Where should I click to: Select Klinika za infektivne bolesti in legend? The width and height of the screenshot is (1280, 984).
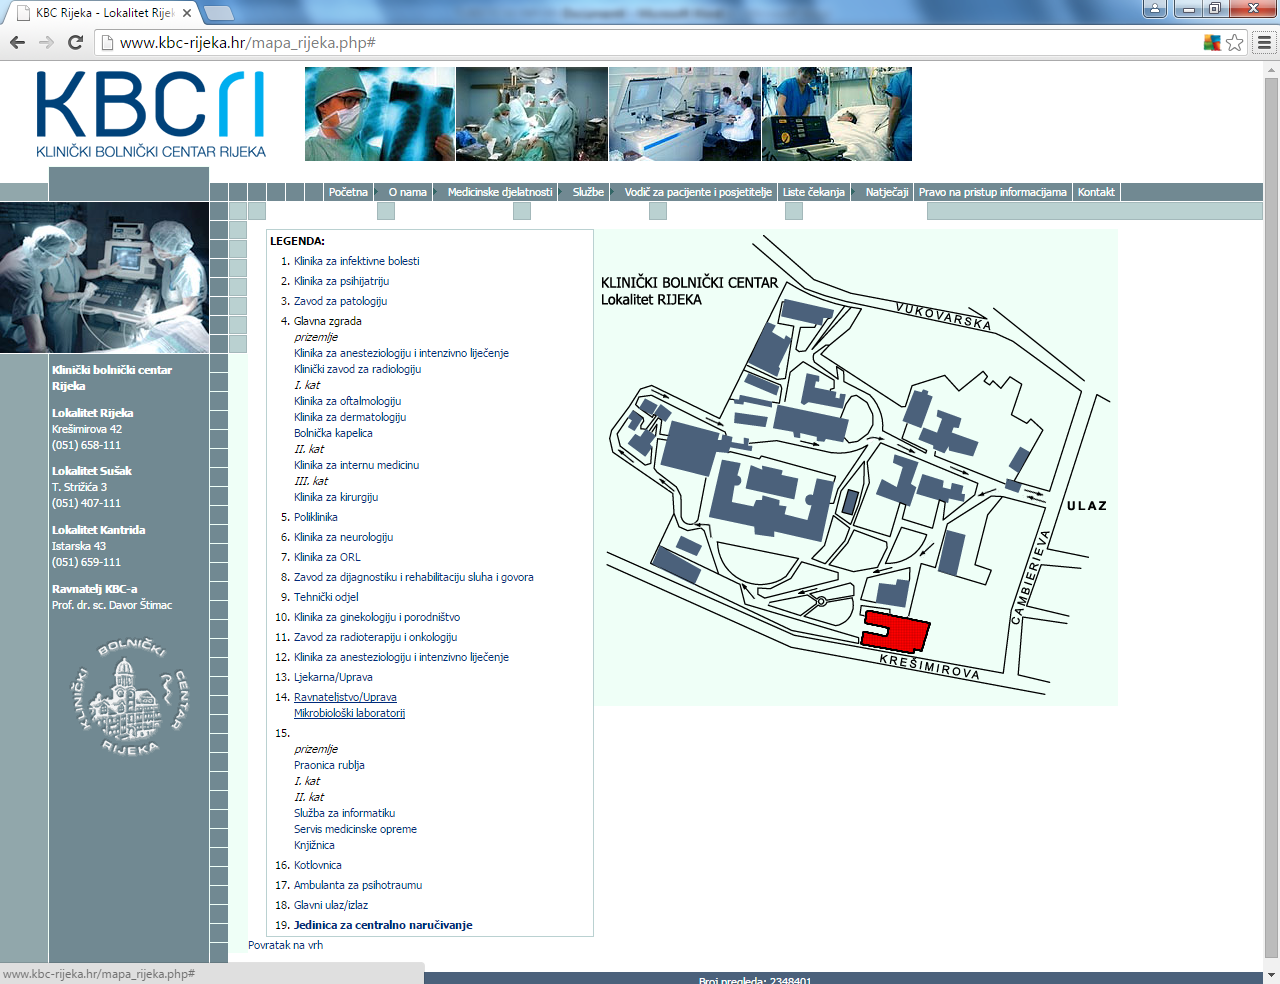356,261
